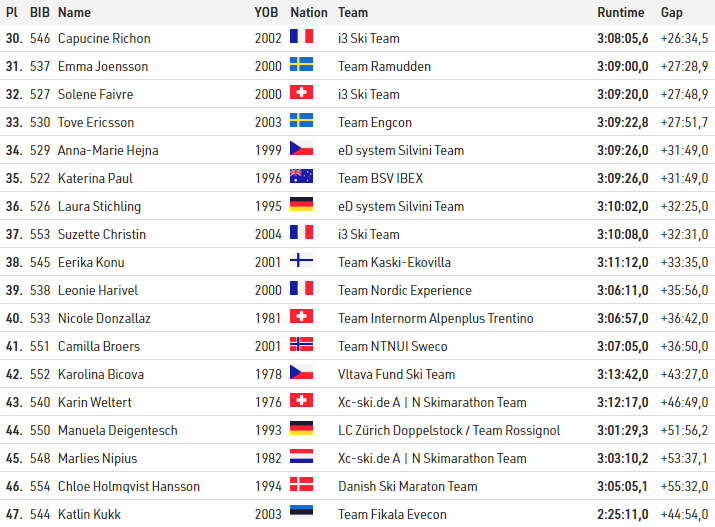Click the German flag next to Laura Stichling
The image size is (715, 527).
coord(301,206)
